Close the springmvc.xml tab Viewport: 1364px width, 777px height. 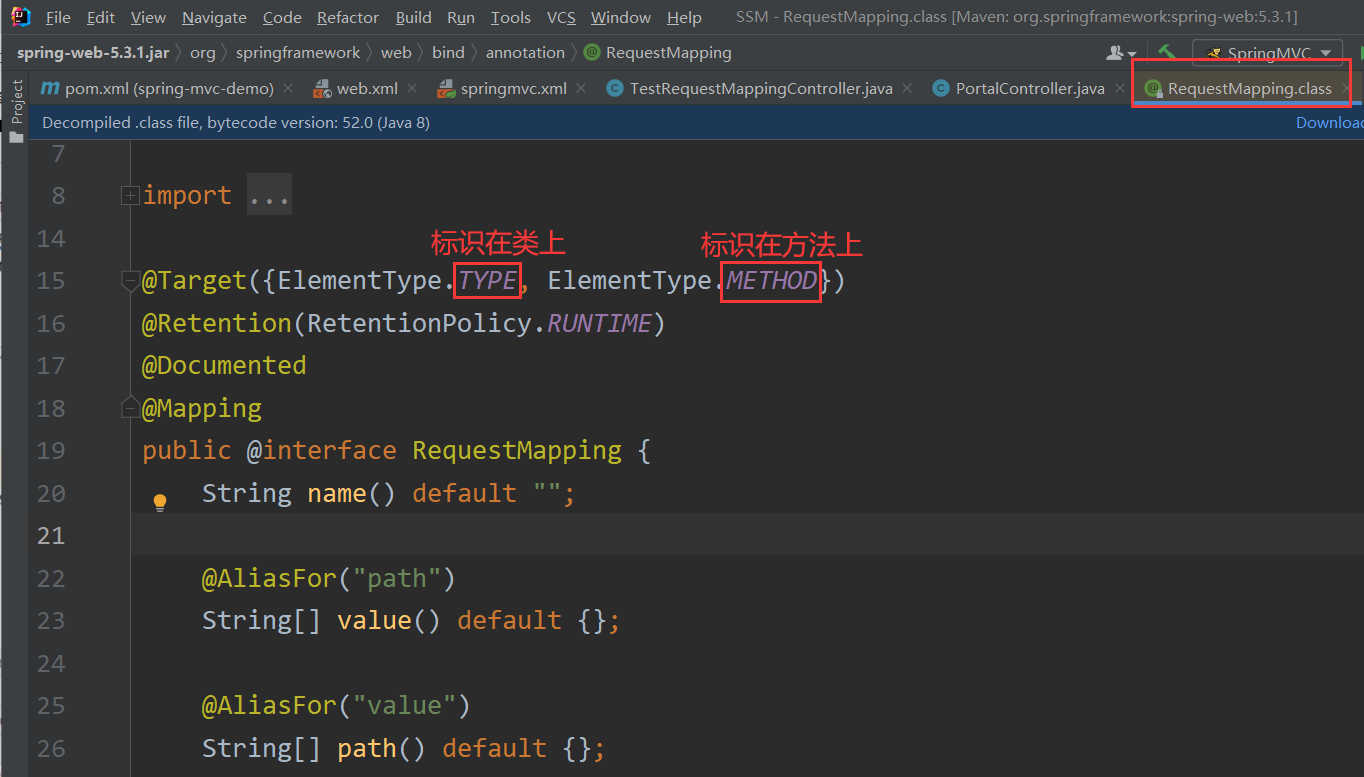(x=581, y=89)
